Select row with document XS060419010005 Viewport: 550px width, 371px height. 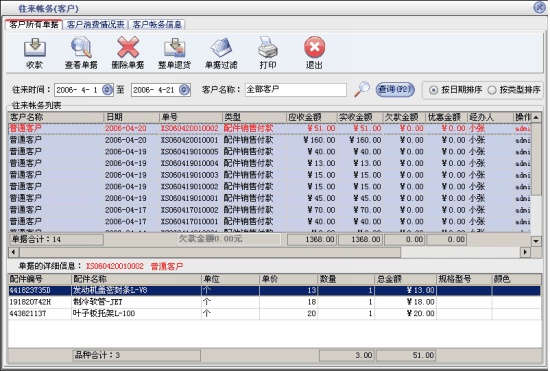click(x=269, y=151)
